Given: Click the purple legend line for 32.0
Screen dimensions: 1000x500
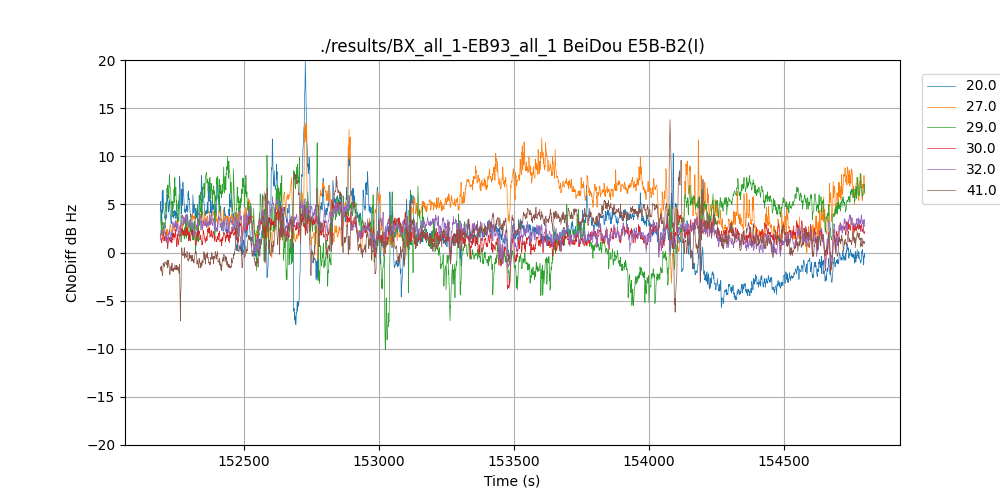Looking at the screenshot, I should click(x=942, y=170).
